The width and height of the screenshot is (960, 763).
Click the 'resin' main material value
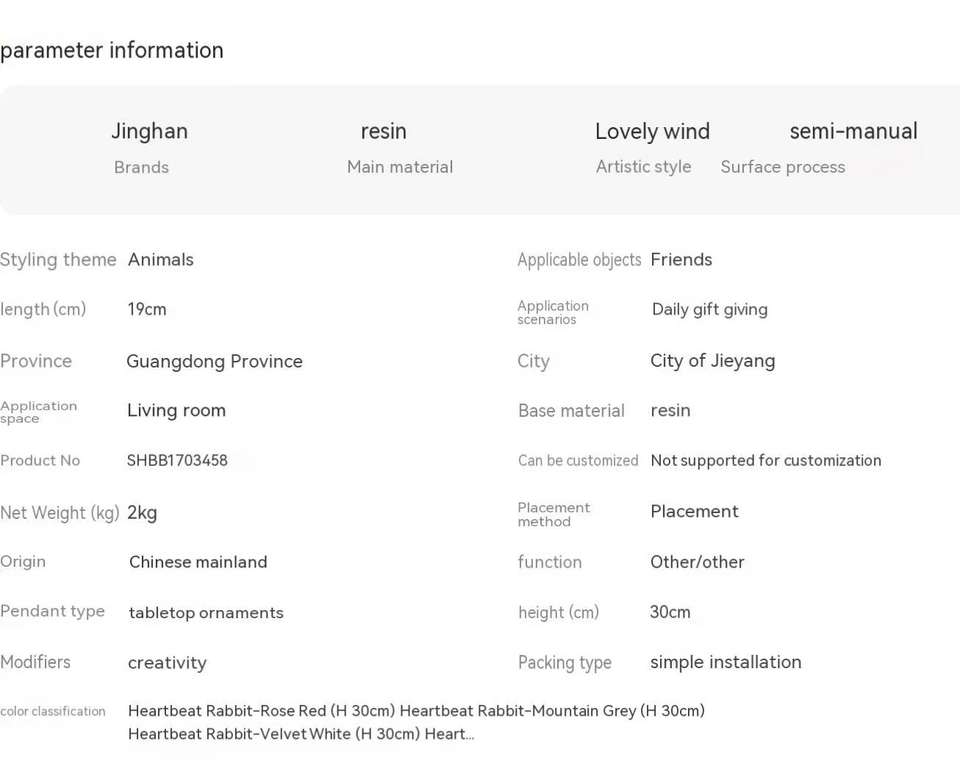pyautogui.click(x=383, y=131)
